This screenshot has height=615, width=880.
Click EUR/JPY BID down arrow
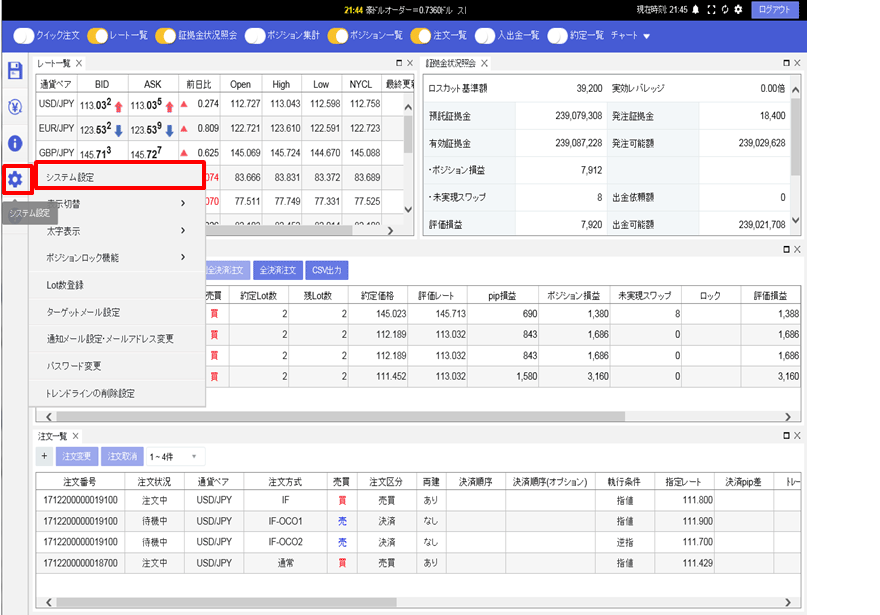click(x=118, y=131)
